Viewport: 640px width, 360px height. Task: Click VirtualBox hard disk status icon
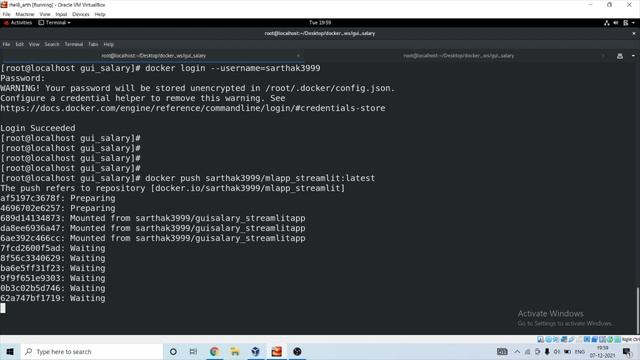coord(540,340)
